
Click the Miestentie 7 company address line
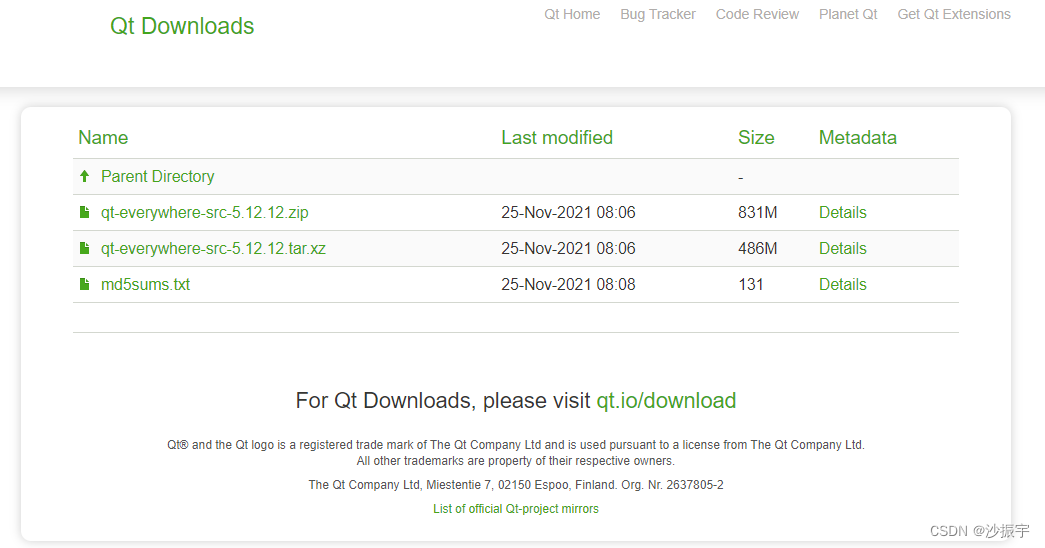(516, 485)
